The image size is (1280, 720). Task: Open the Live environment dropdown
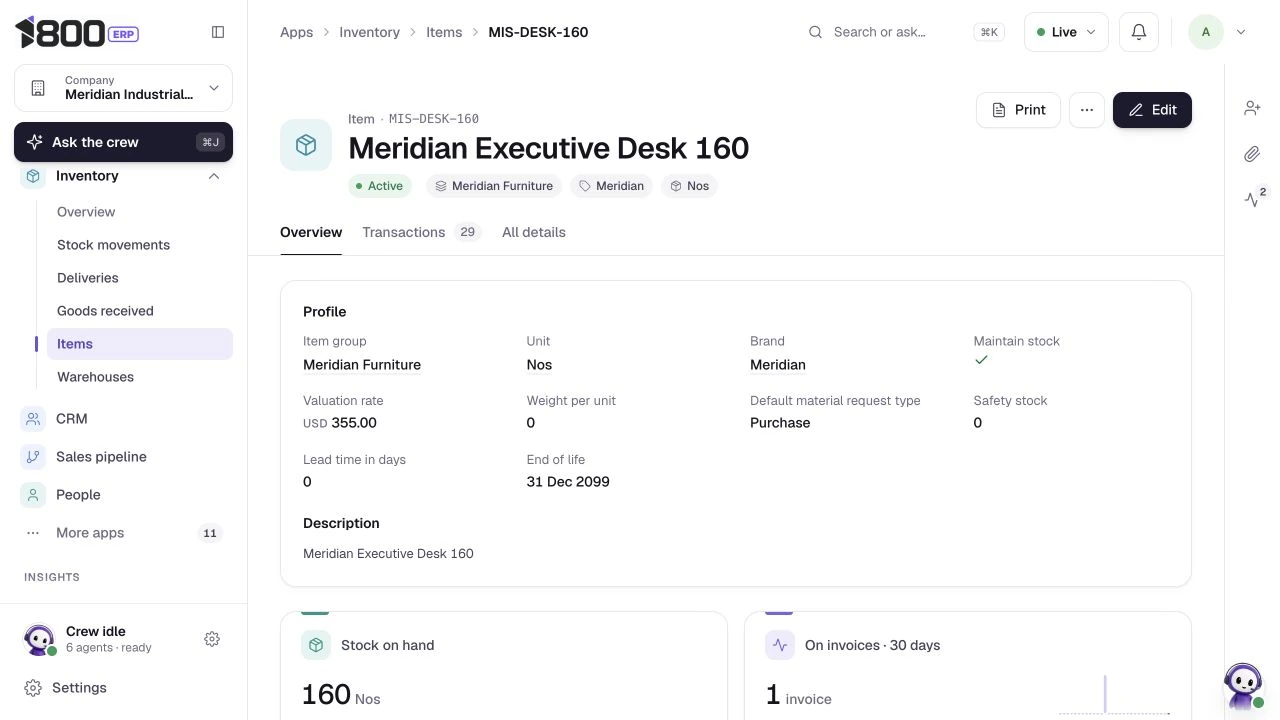(1066, 32)
